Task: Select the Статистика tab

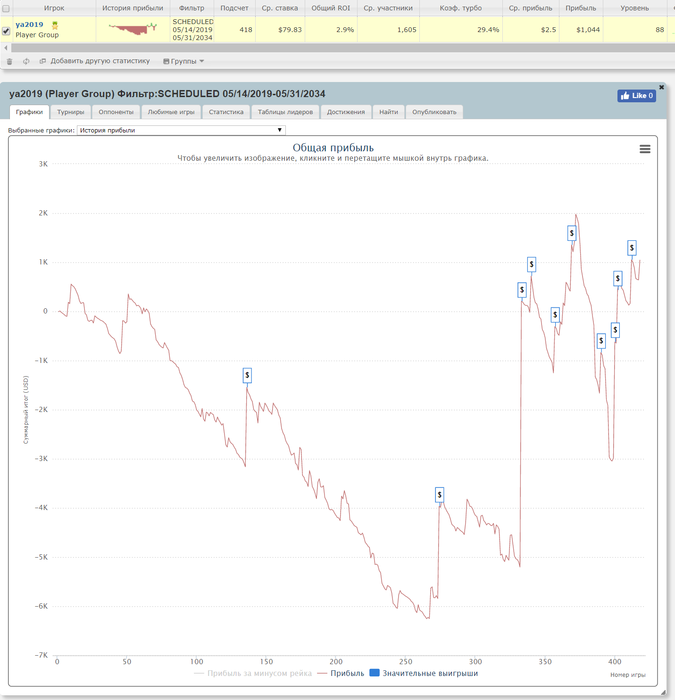Action: tap(226, 112)
